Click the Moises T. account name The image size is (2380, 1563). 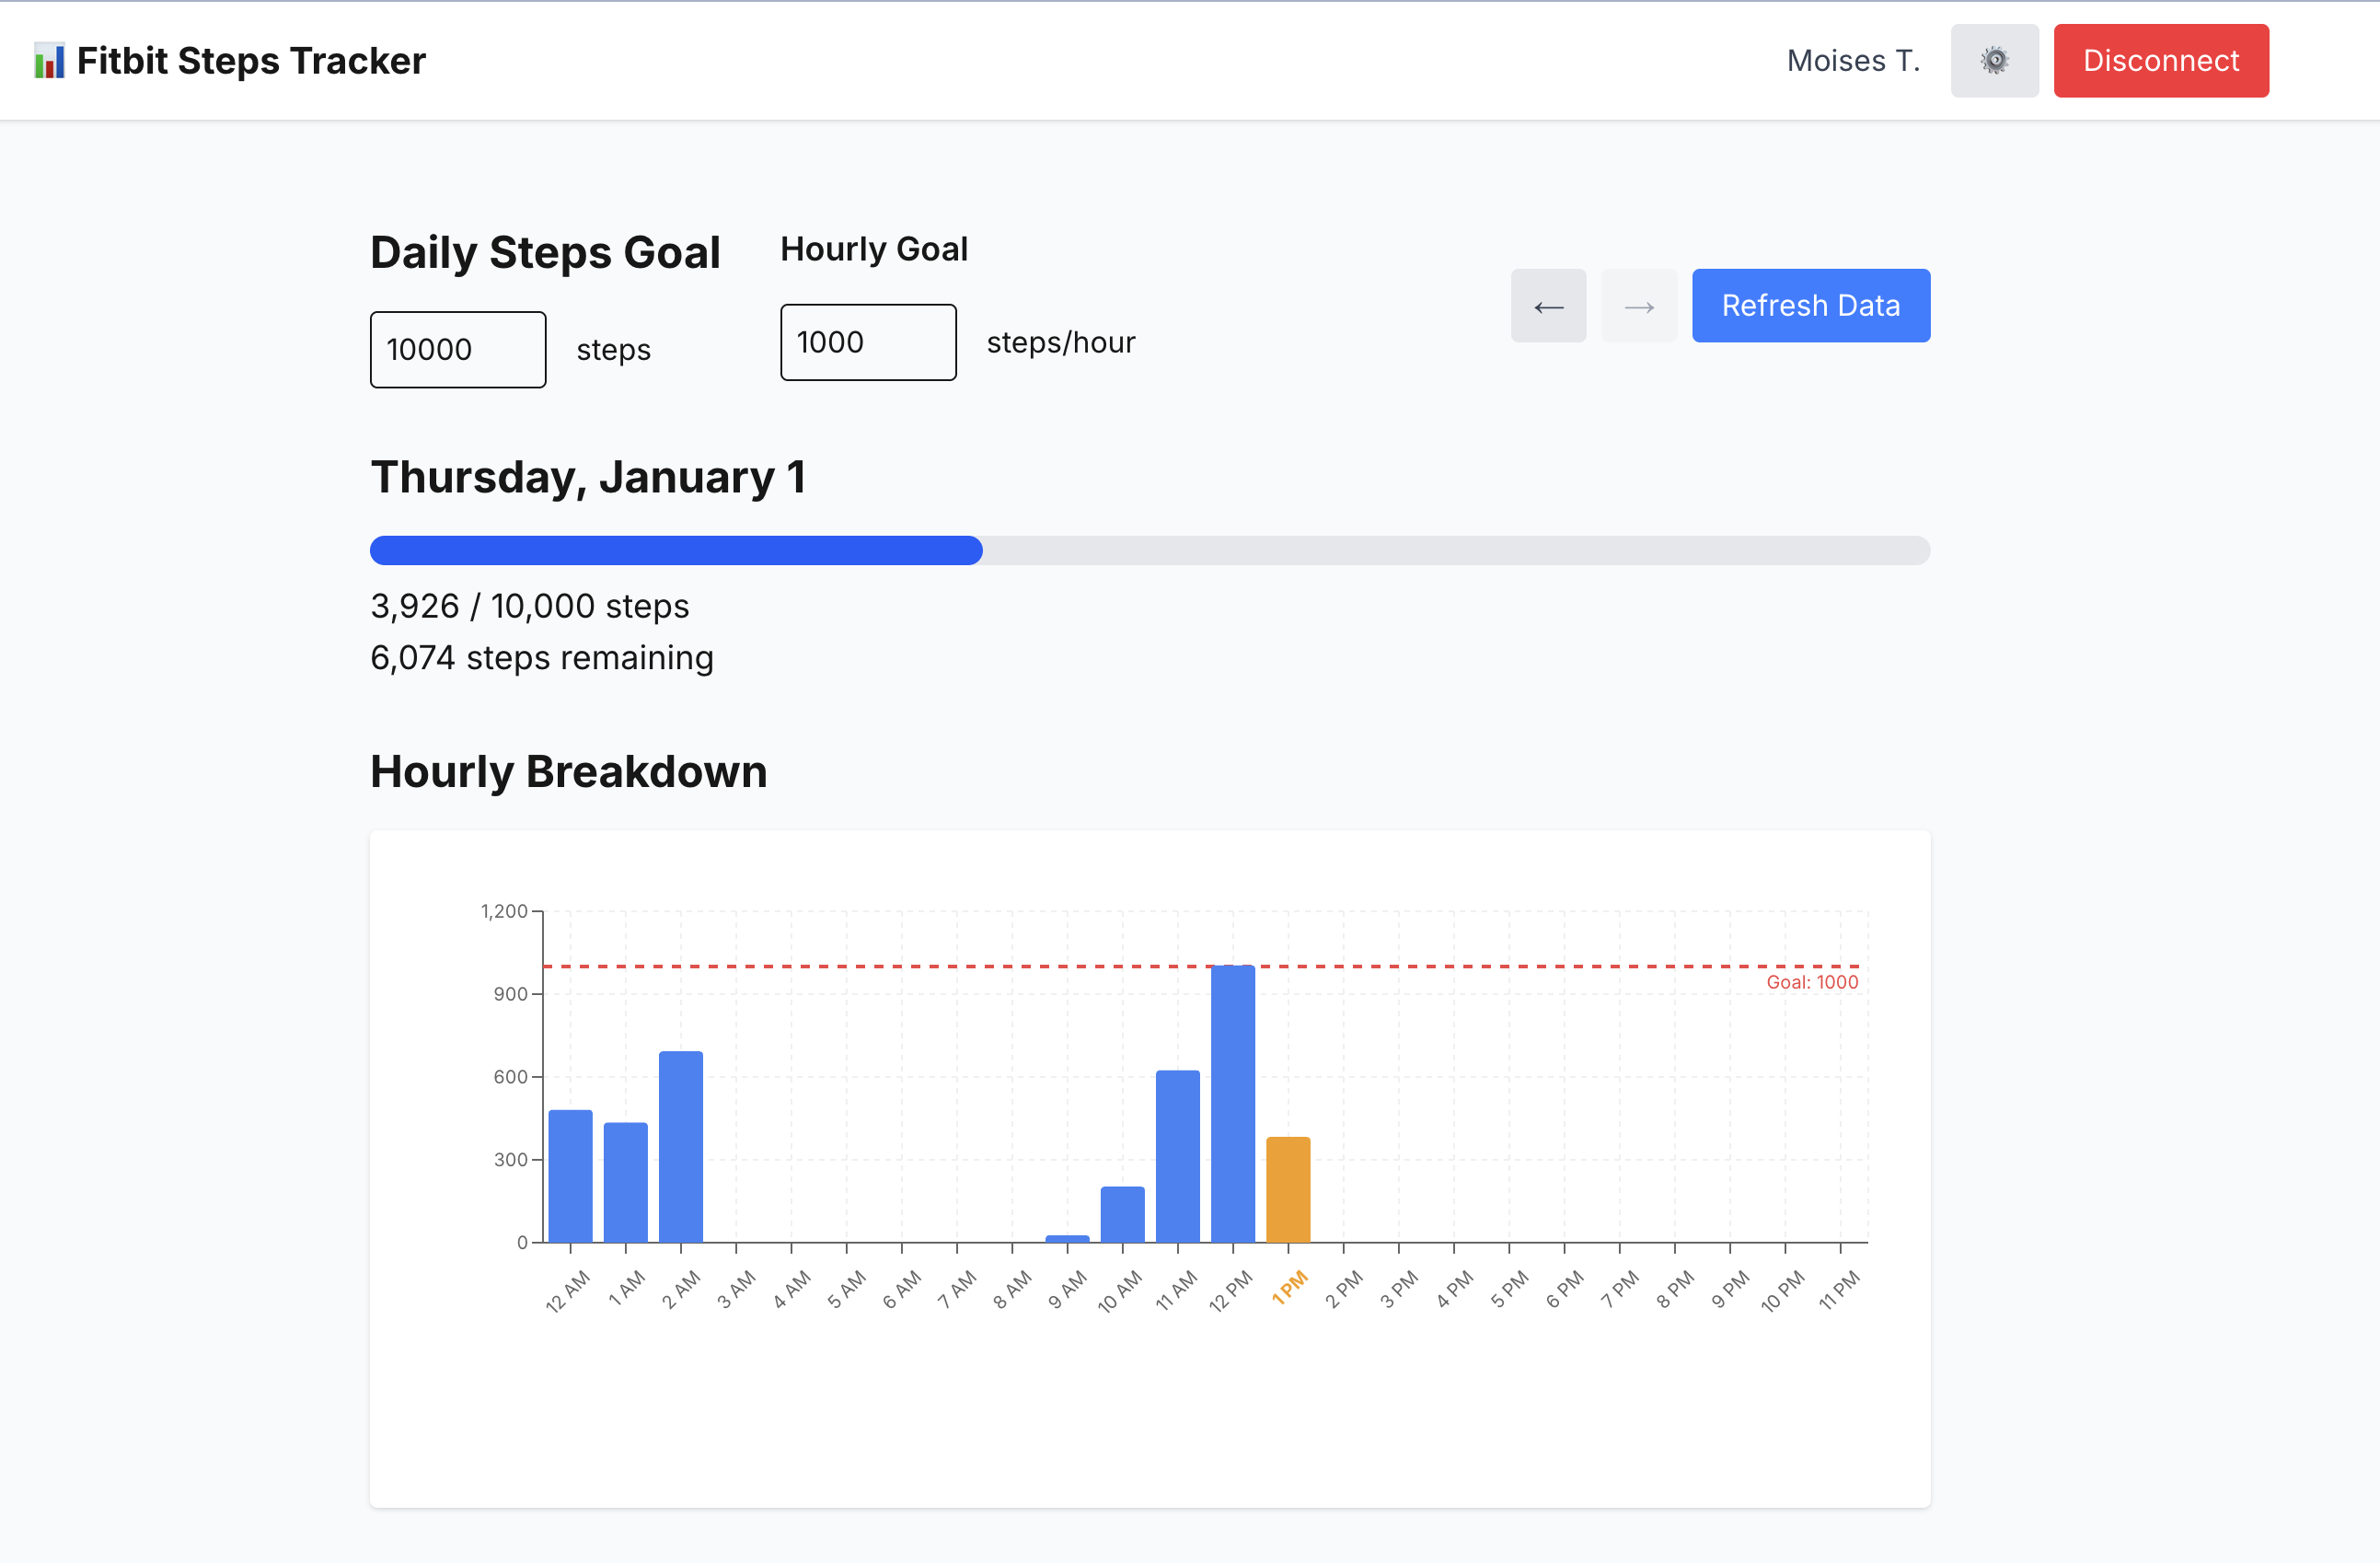pyautogui.click(x=1852, y=60)
